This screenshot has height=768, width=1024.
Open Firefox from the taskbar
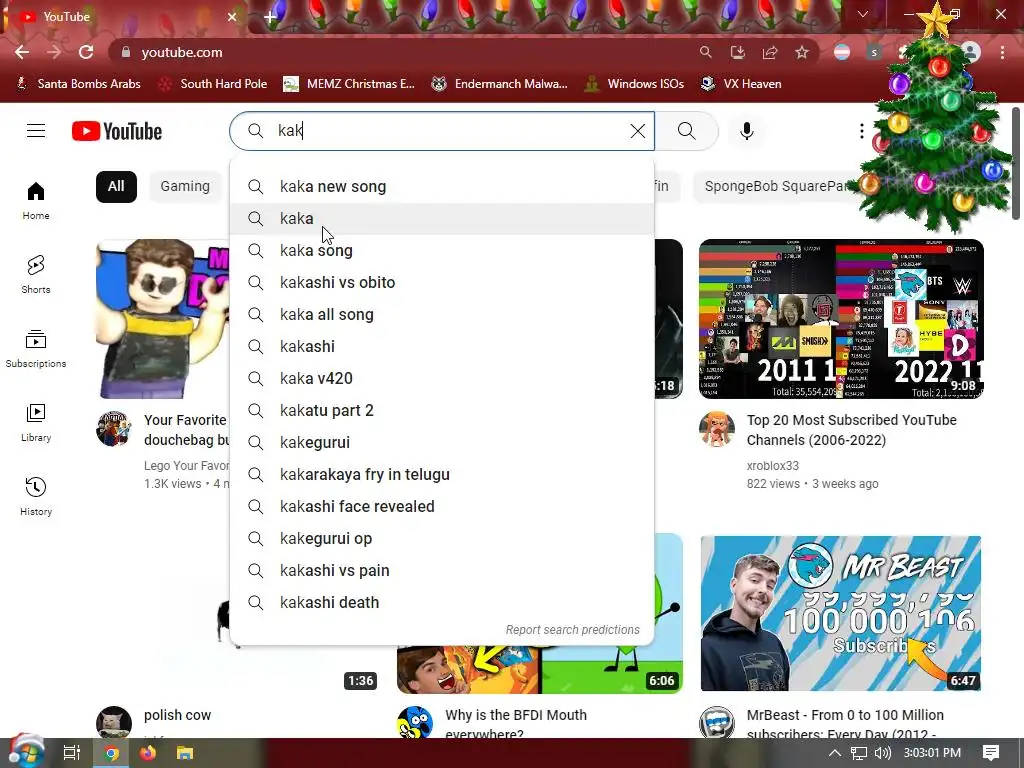(x=148, y=754)
